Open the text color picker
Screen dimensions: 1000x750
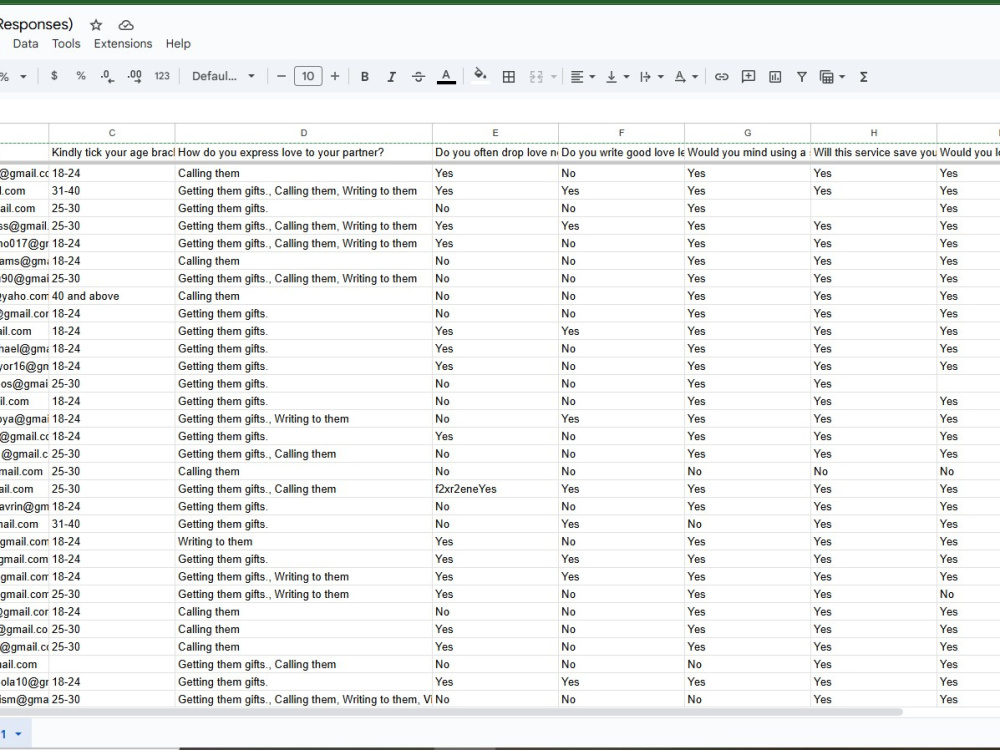pos(446,77)
